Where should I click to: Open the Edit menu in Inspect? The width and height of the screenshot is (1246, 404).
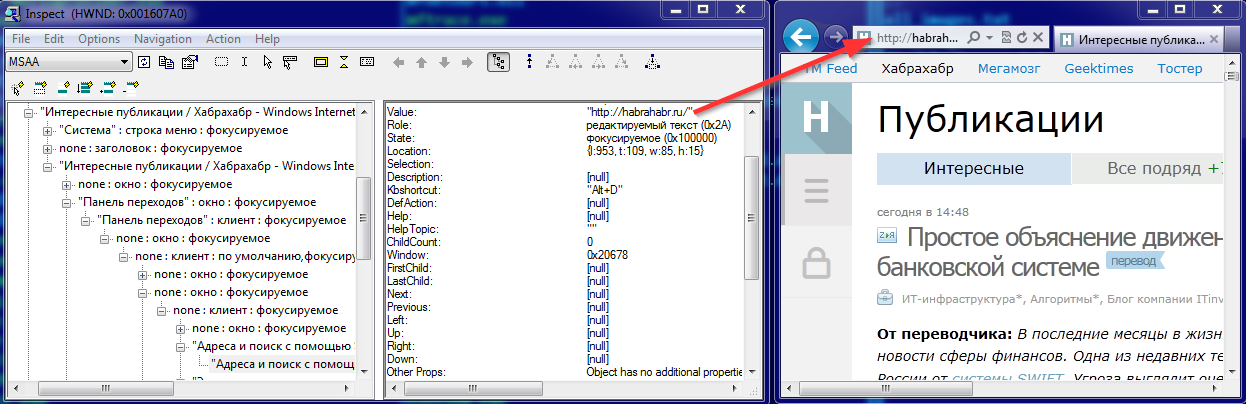[x=54, y=39]
